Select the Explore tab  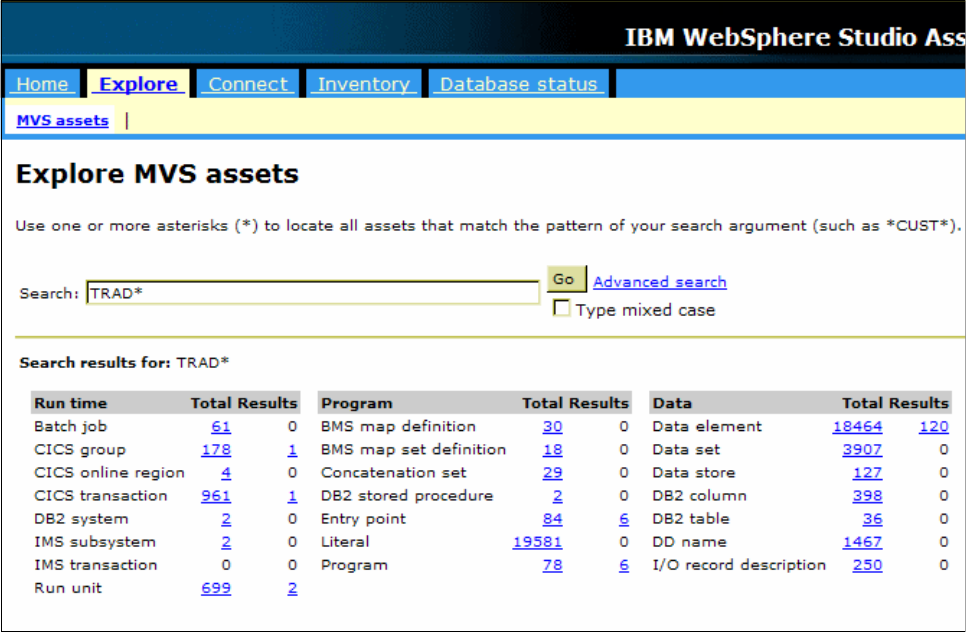138,84
